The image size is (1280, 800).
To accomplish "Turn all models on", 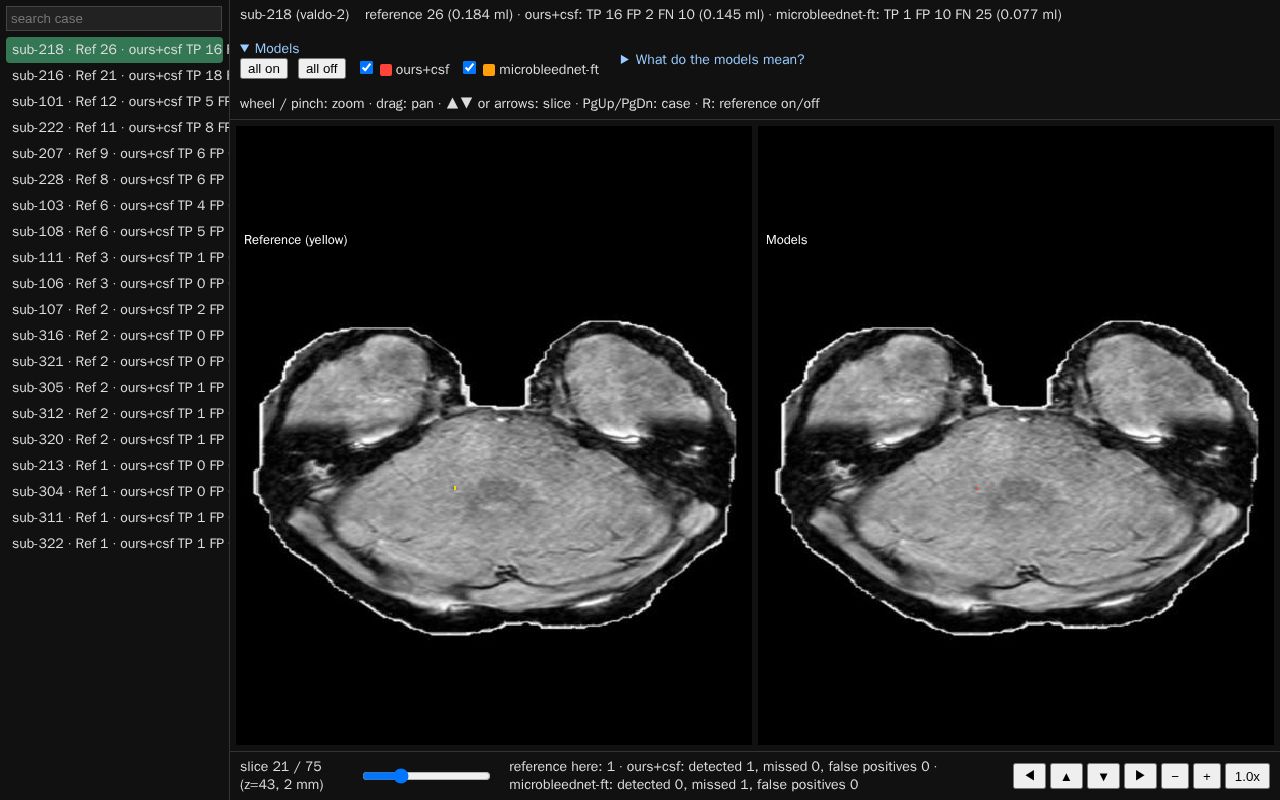I will 264,69.
